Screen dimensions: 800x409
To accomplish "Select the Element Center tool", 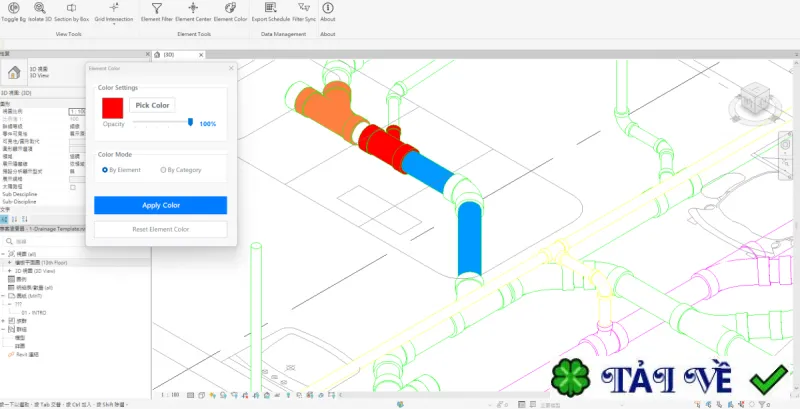I will [193, 12].
